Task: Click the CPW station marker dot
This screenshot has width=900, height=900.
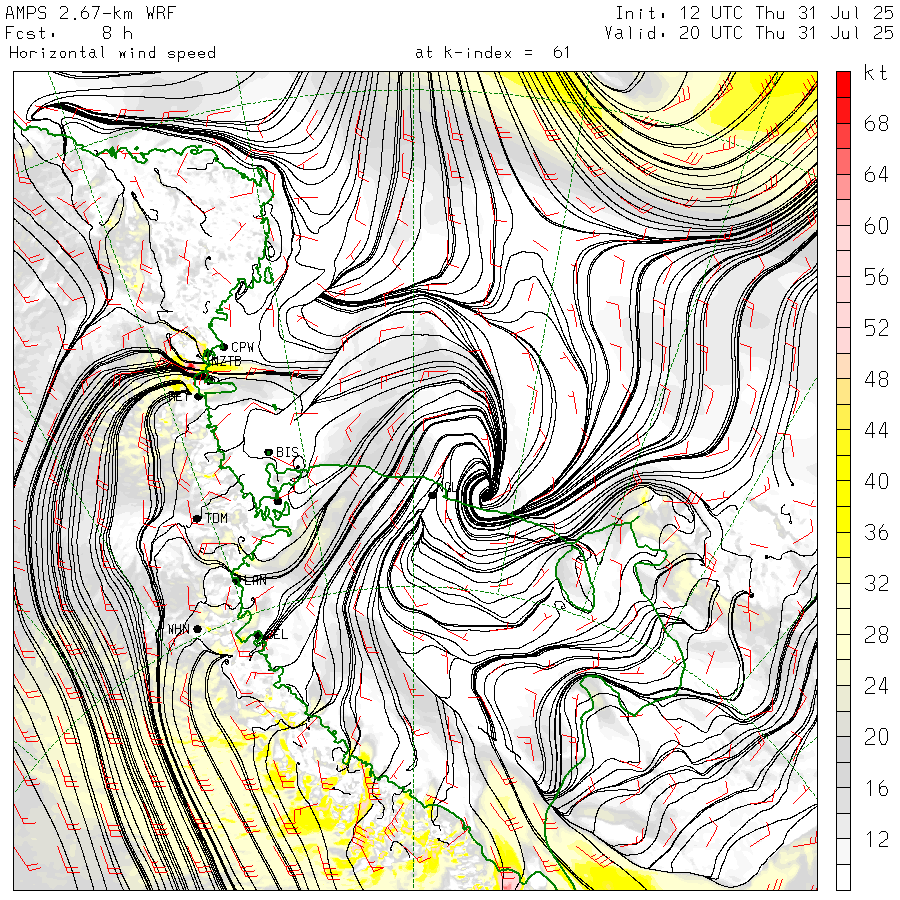Action: coord(224,347)
